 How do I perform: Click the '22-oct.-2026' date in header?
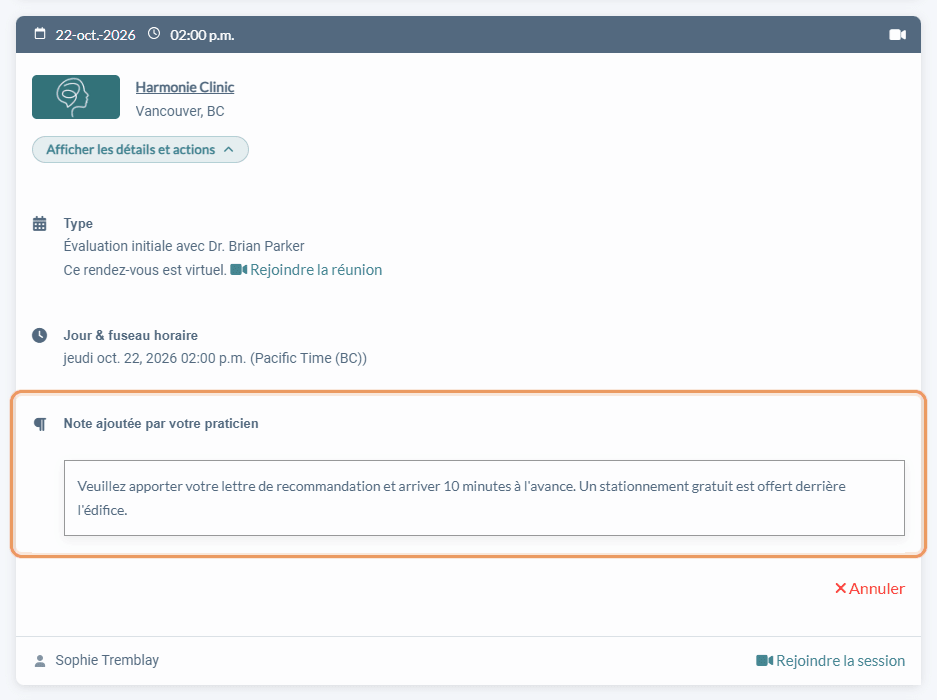coord(96,35)
